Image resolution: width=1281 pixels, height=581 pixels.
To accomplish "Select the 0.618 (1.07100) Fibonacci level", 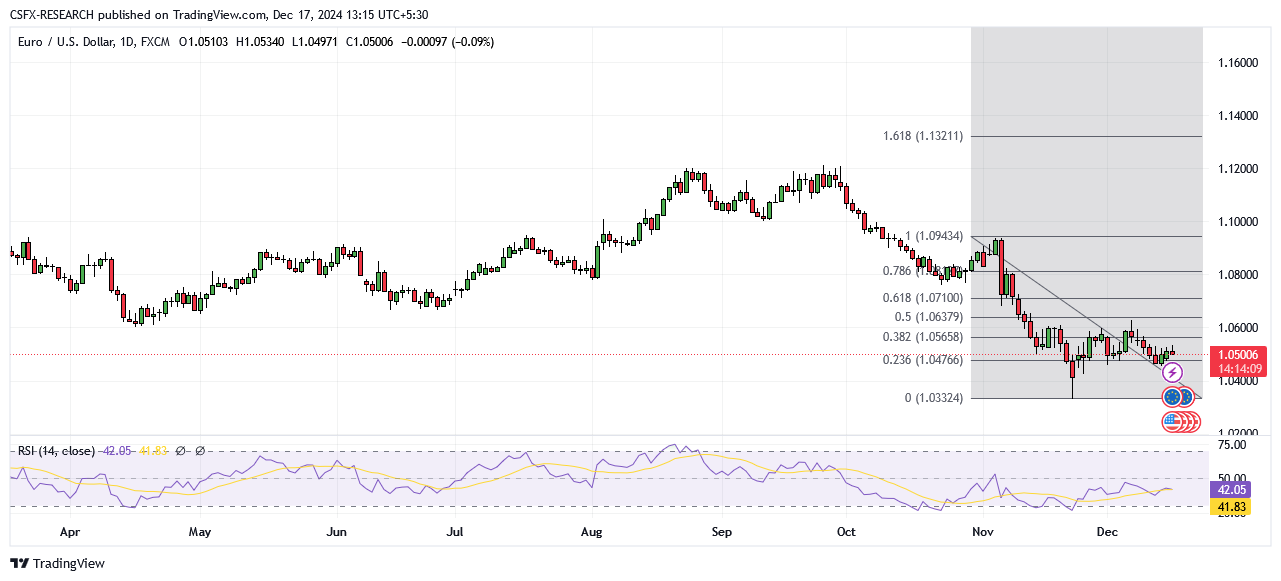I will tap(923, 298).
